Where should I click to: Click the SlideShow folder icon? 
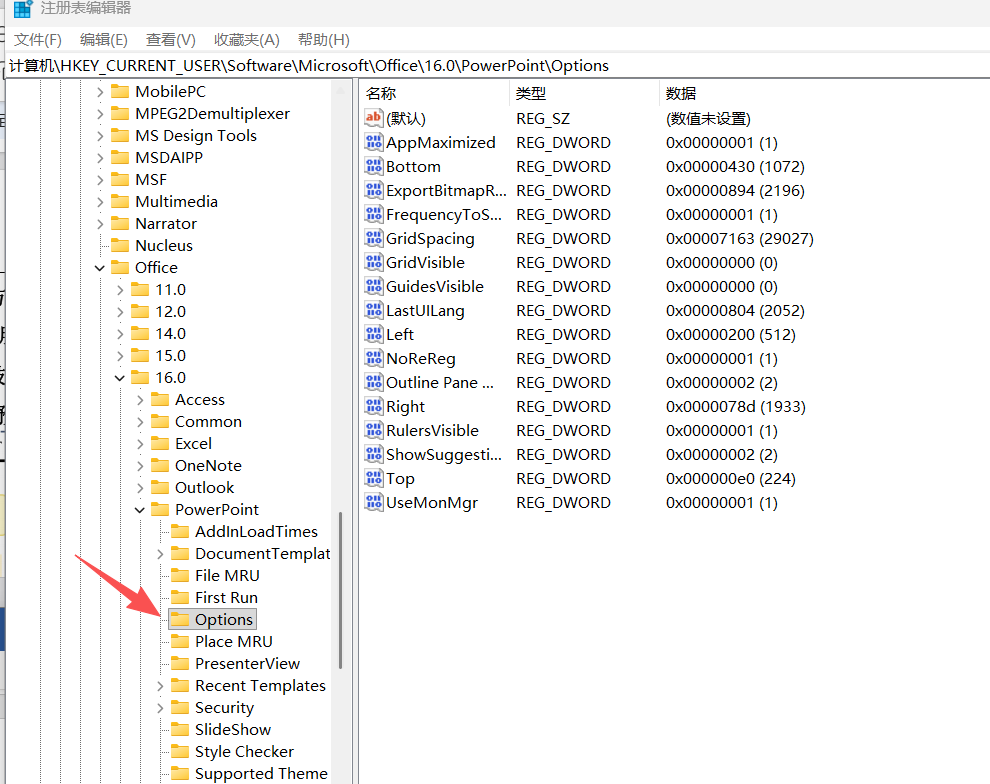(180, 730)
